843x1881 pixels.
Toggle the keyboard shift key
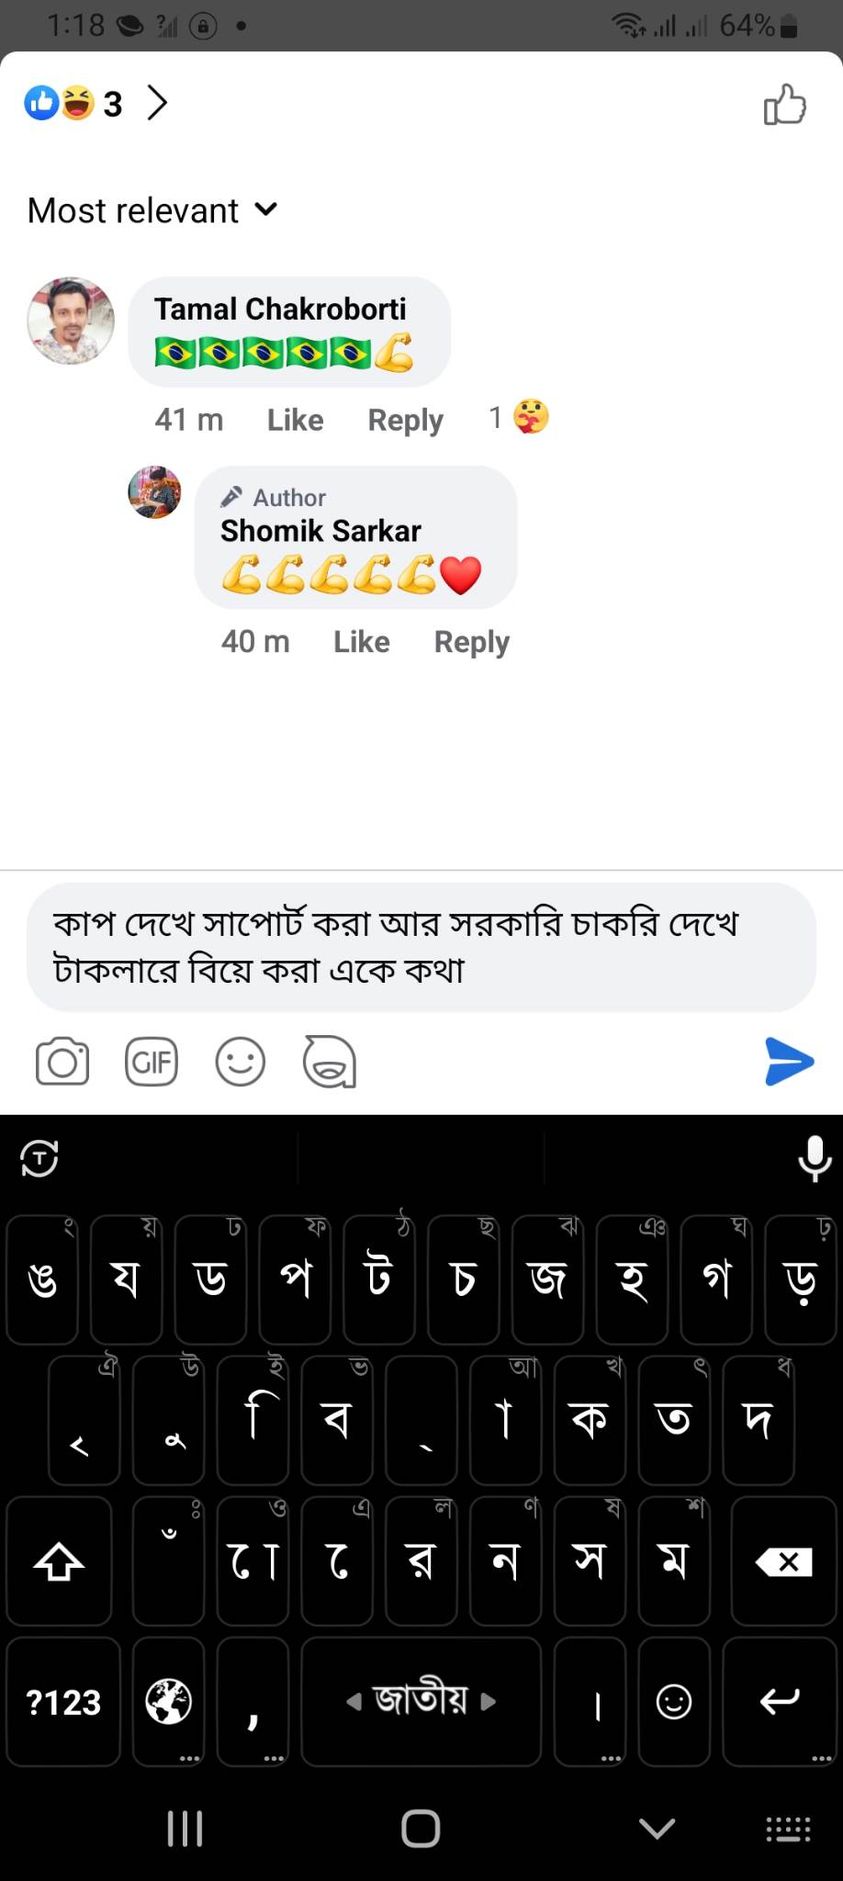59,1561
